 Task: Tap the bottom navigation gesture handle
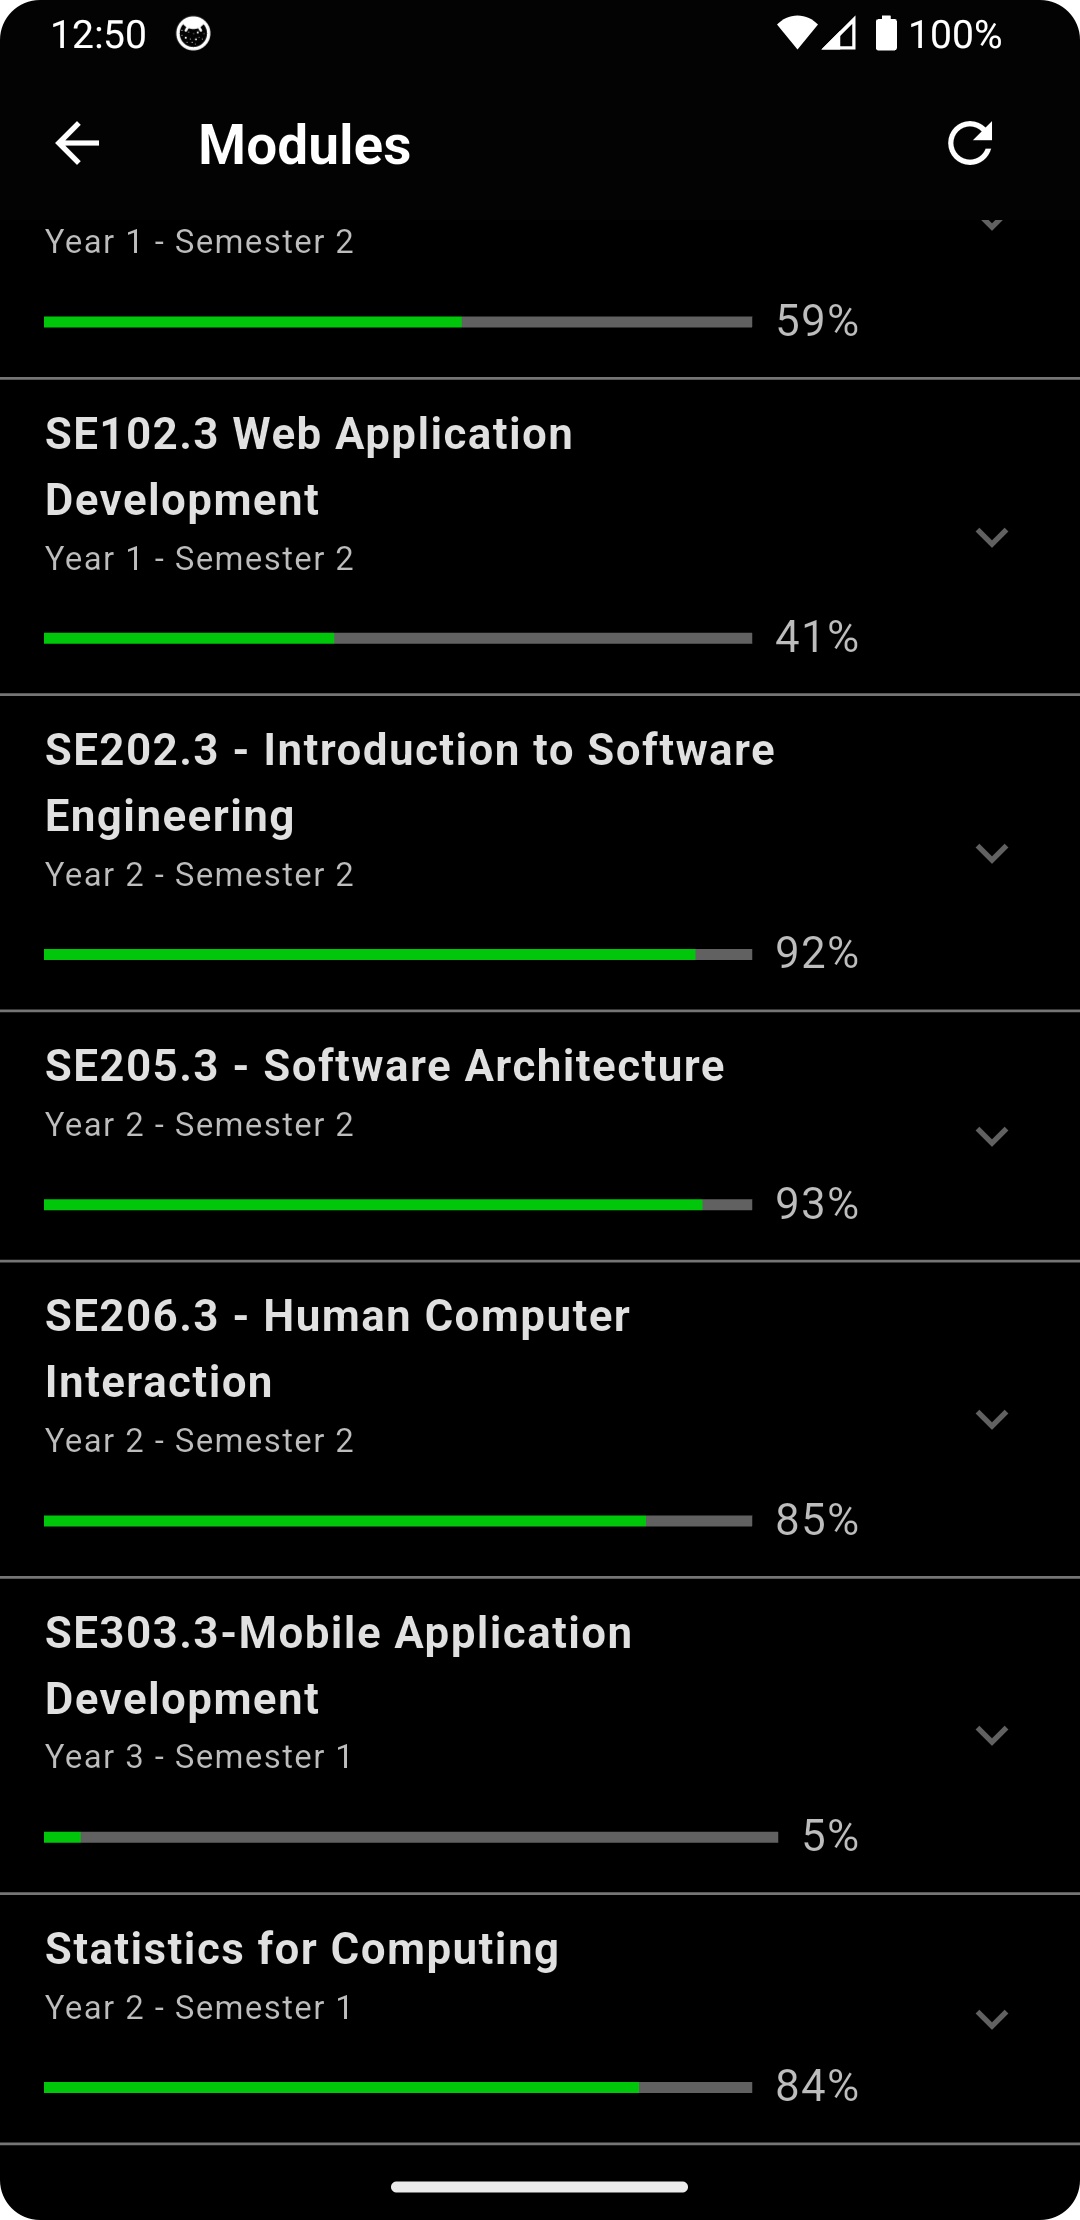(x=540, y=2187)
